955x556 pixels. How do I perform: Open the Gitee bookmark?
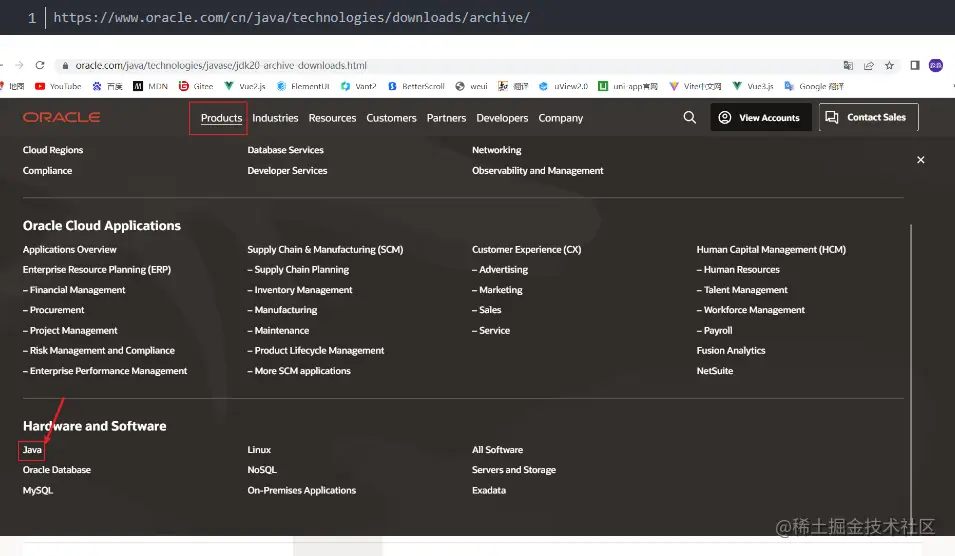(196, 87)
